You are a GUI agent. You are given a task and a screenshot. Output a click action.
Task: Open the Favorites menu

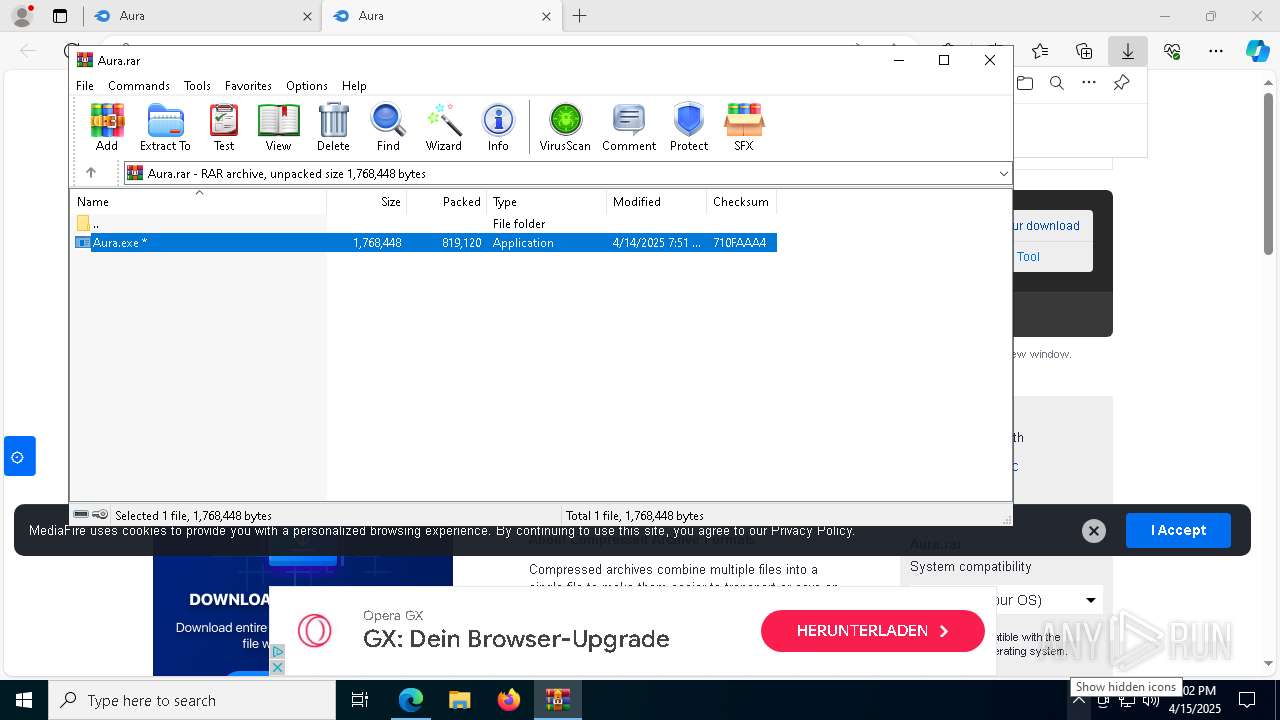248,86
